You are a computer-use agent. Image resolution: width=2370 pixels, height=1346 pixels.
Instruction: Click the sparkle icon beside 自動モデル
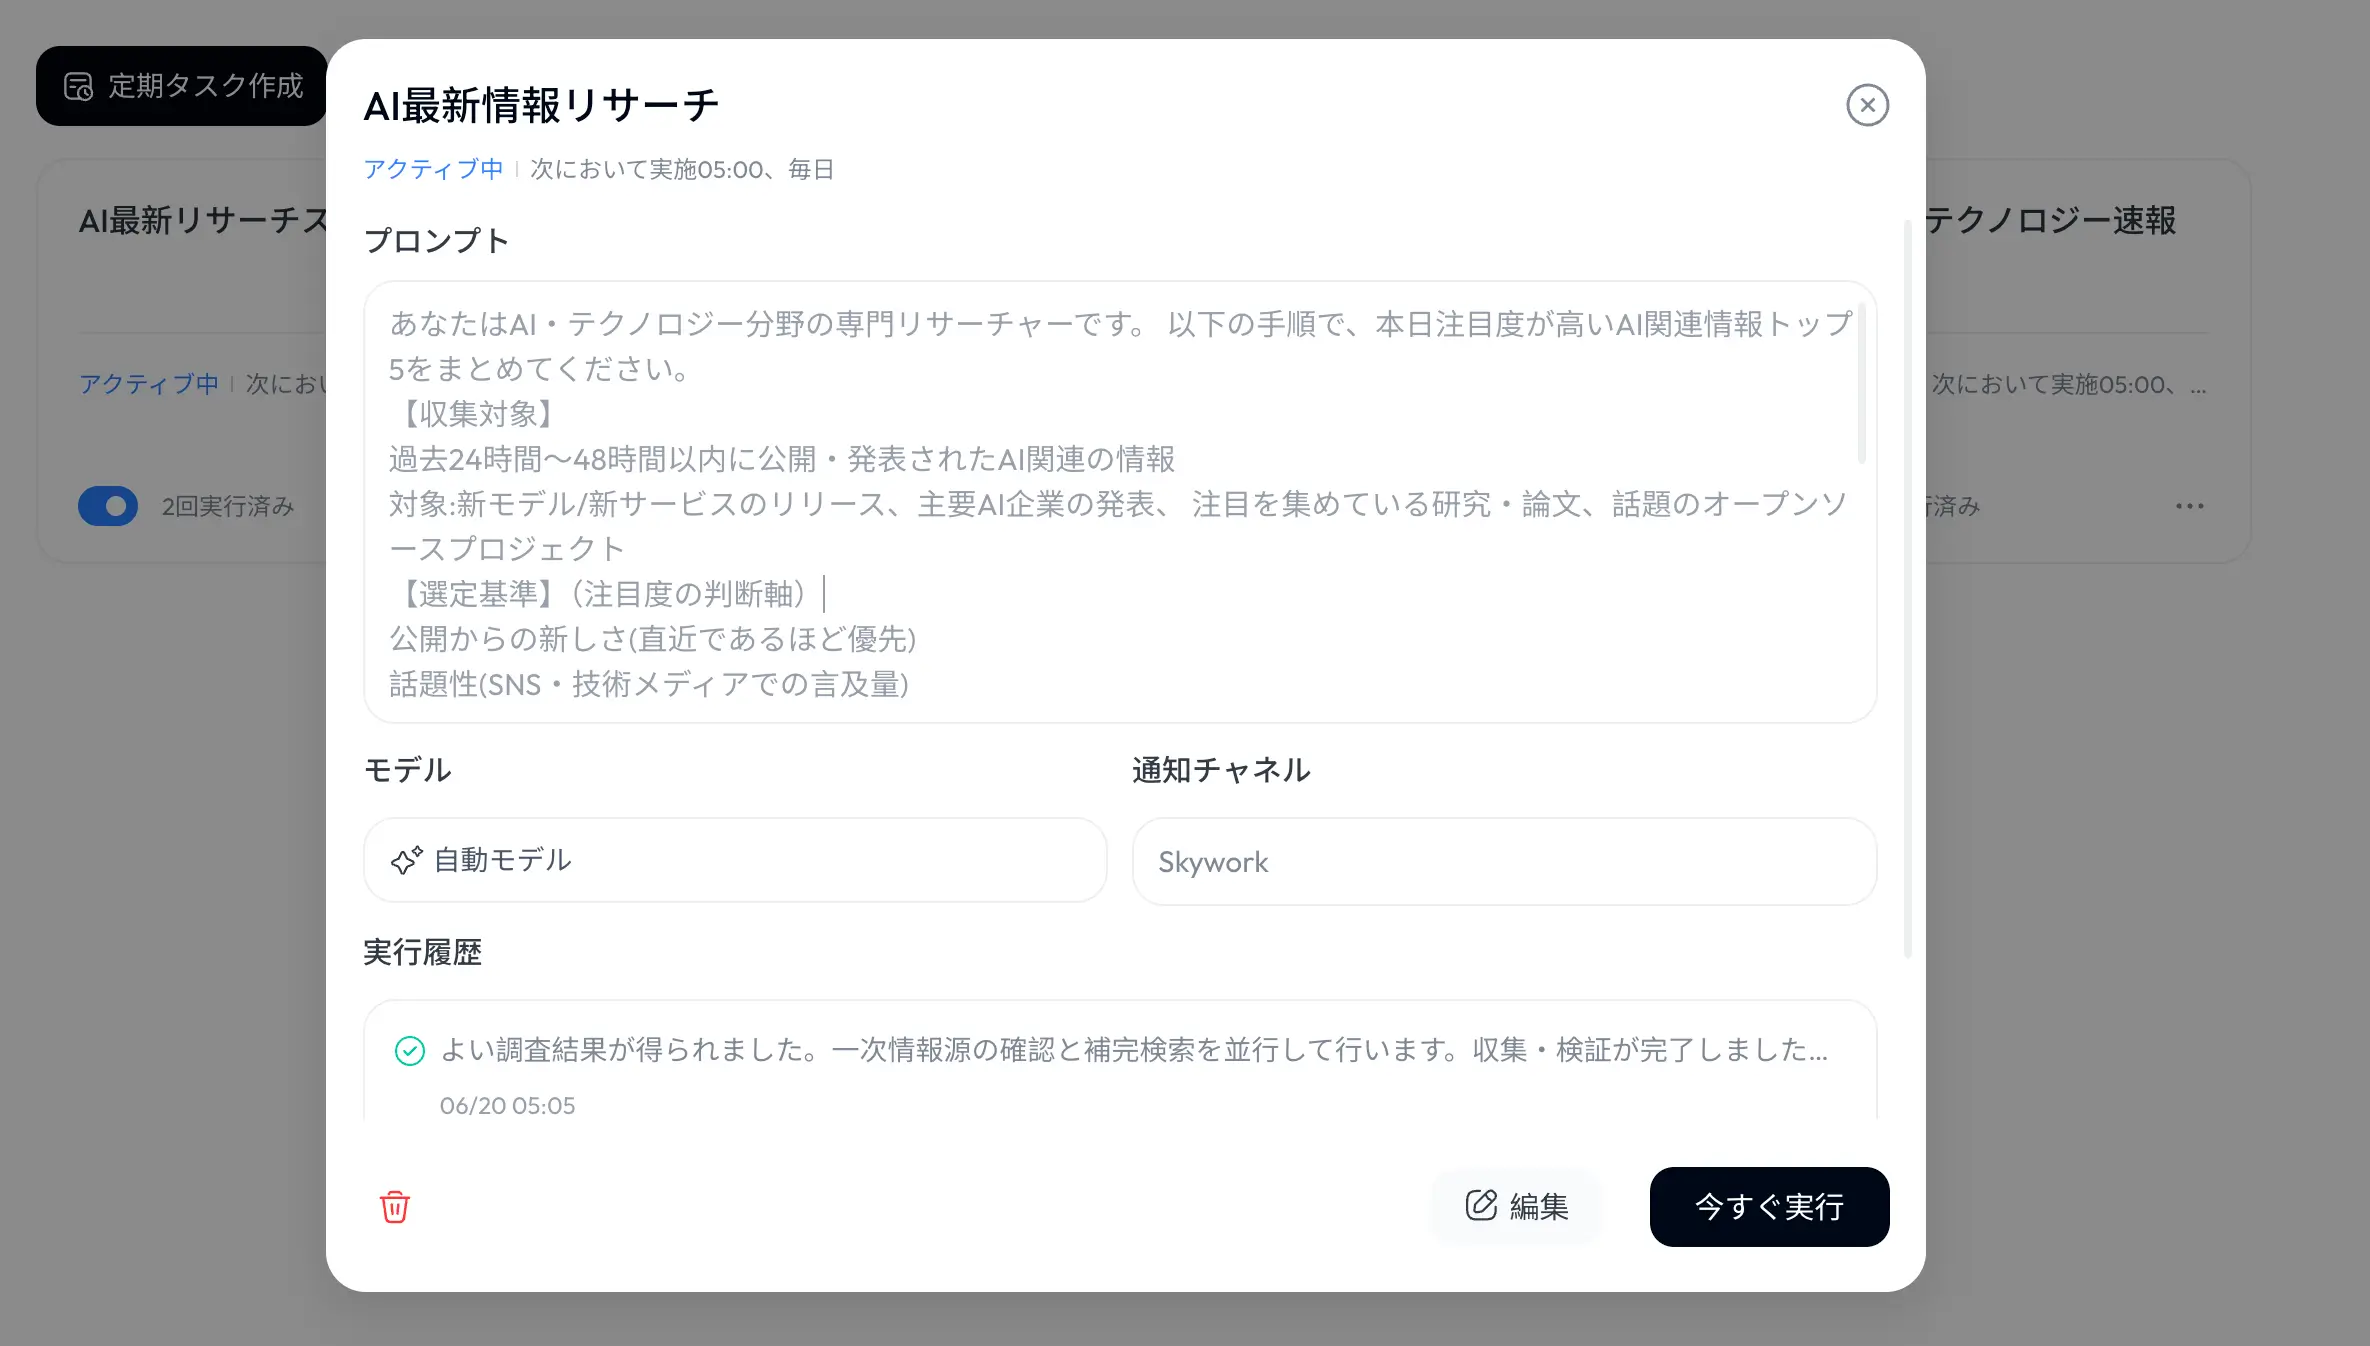point(406,861)
